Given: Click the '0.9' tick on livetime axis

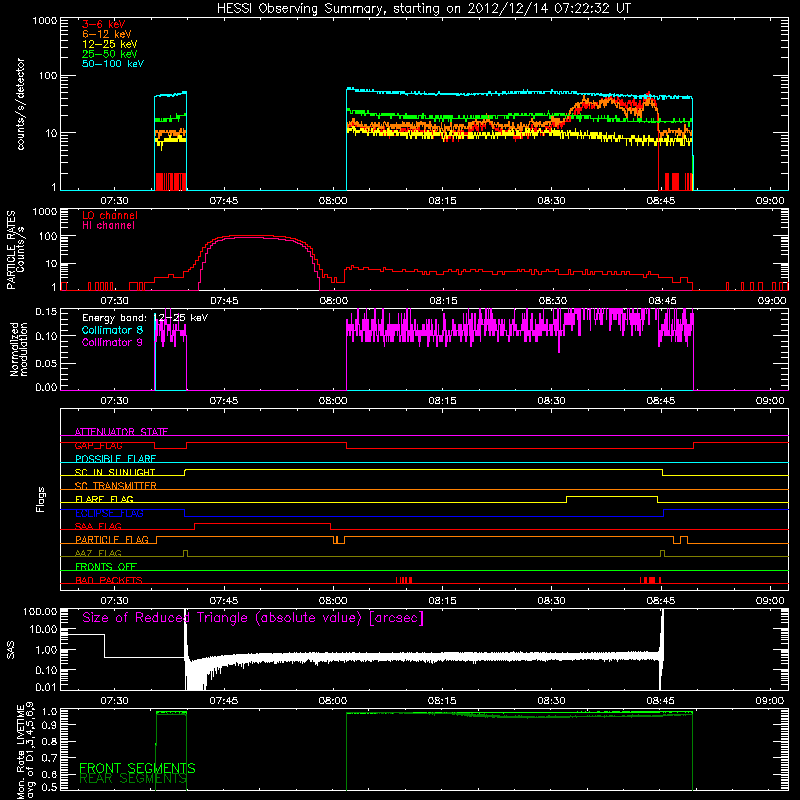Looking at the screenshot, I should click(51, 727).
